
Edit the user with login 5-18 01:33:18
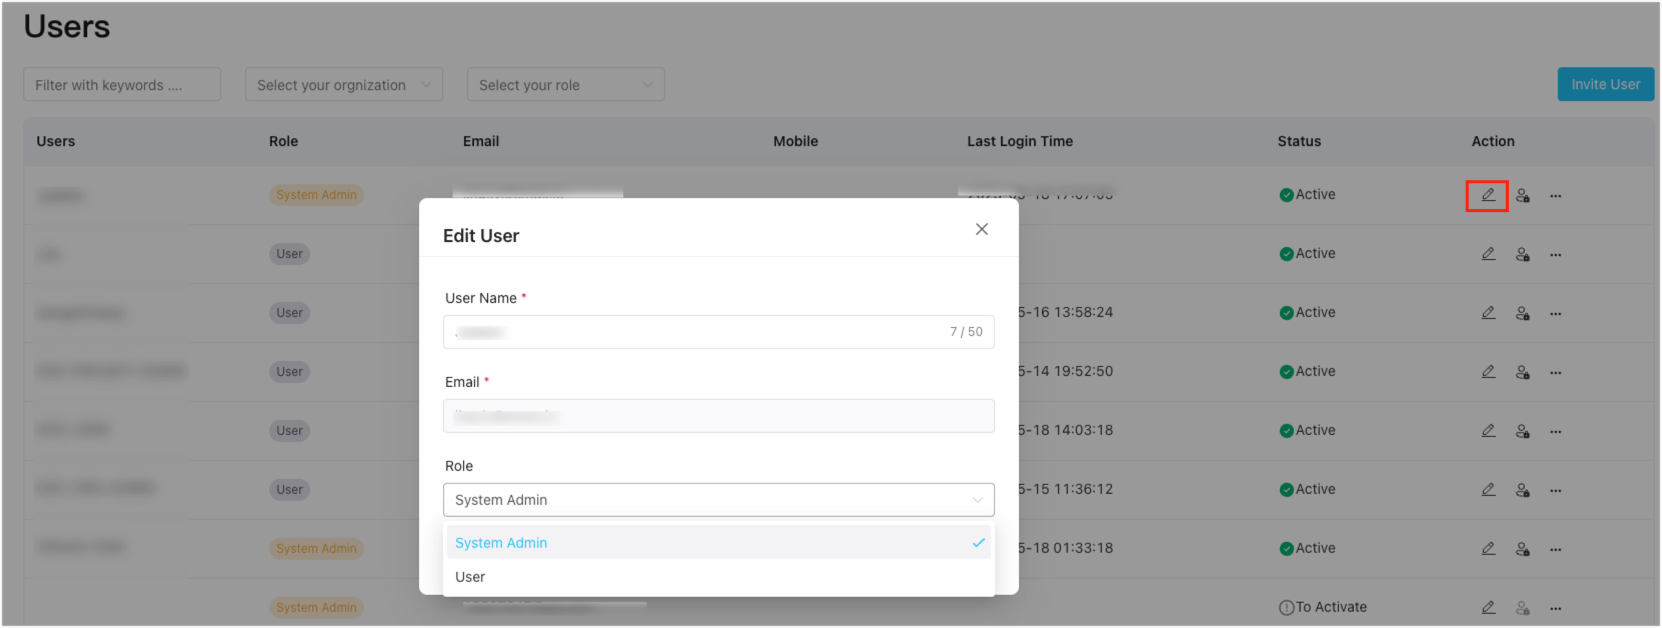pyautogui.click(x=1488, y=549)
